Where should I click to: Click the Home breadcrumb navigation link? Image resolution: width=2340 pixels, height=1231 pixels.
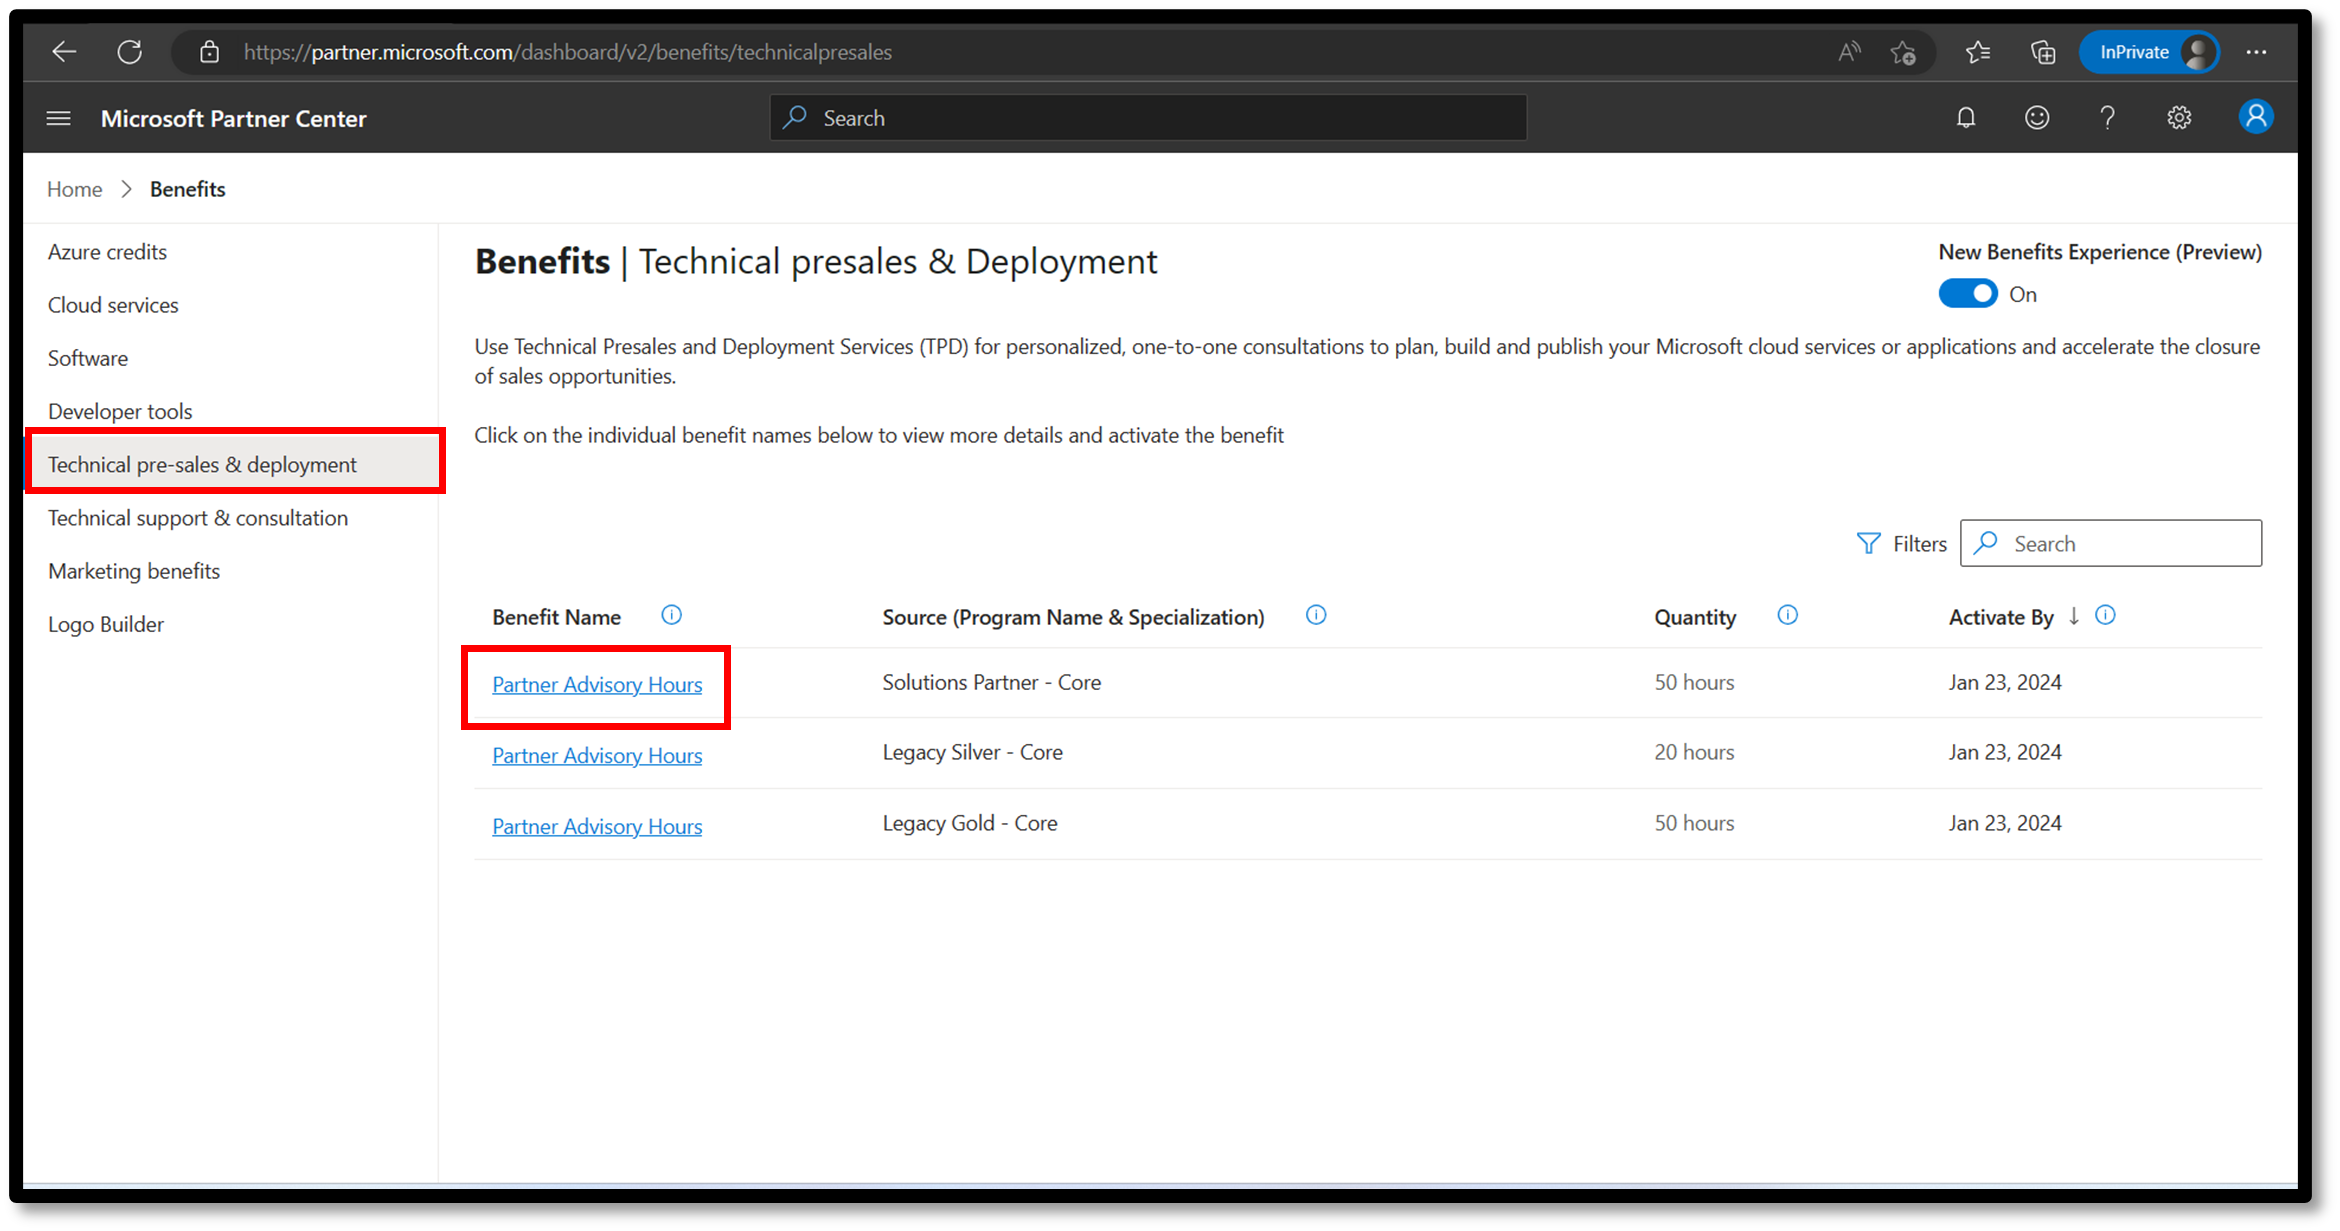click(74, 189)
